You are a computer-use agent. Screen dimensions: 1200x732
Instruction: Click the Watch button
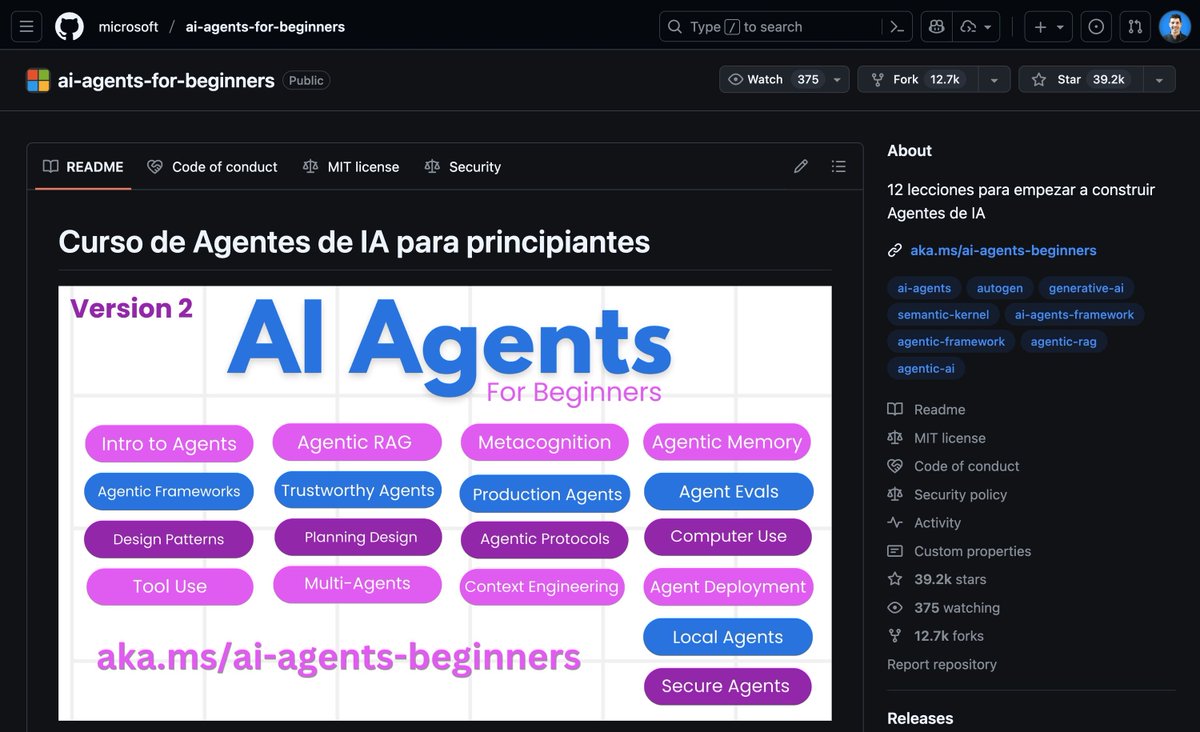click(772, 79)
